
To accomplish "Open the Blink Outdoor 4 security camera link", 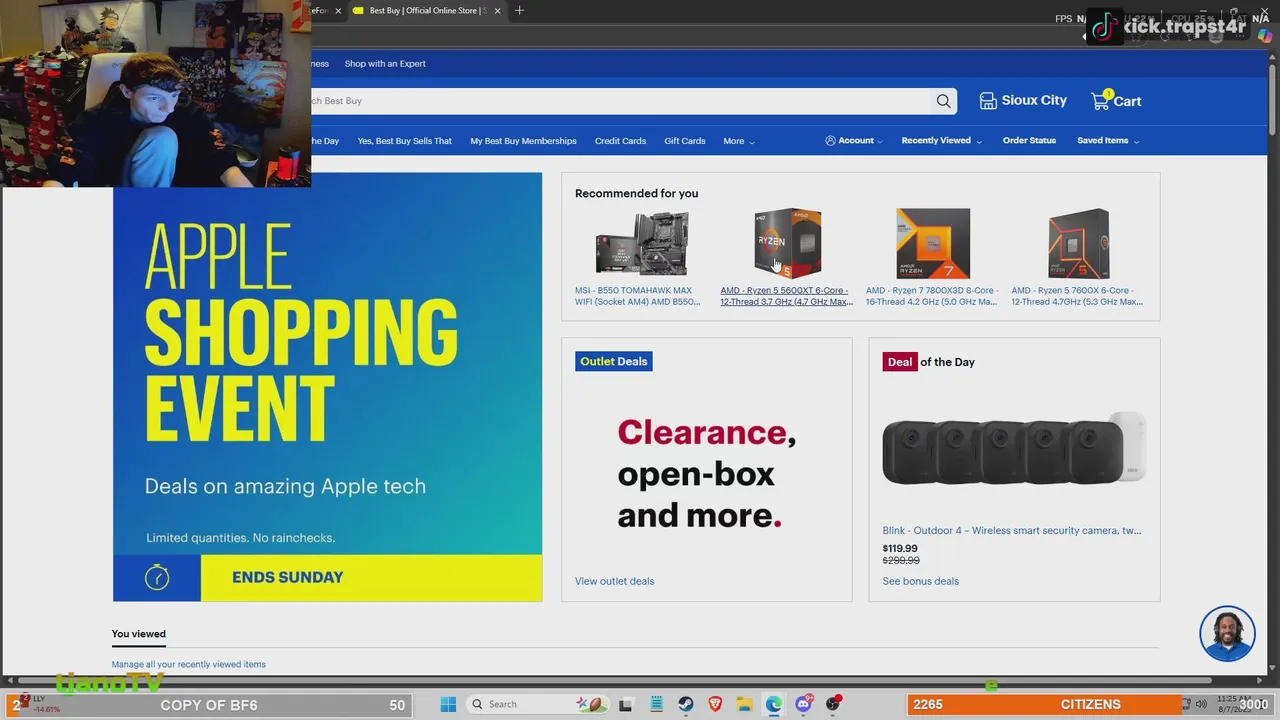I will point(1011,531).
